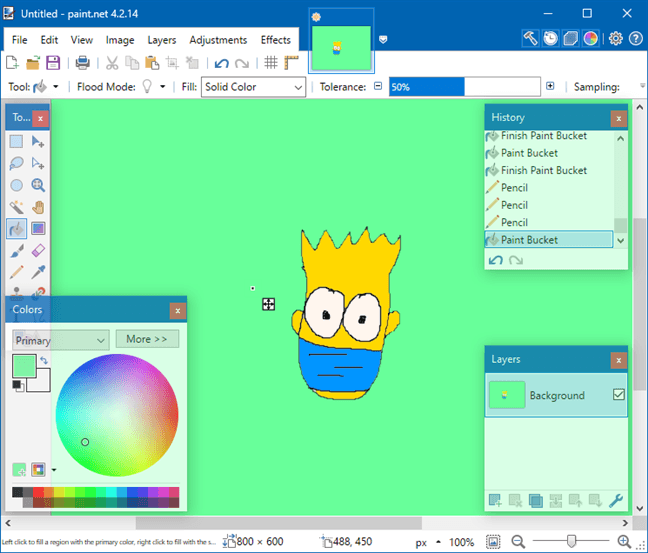Image resolution: width=648 pixels, height=553 pixels.
Task: Crop to selection icon
Action: click(x=172, y=63)
